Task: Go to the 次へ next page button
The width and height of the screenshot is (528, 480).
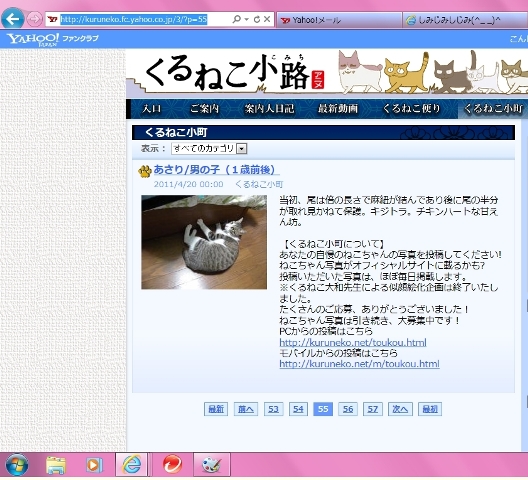Action: point(400,409)
